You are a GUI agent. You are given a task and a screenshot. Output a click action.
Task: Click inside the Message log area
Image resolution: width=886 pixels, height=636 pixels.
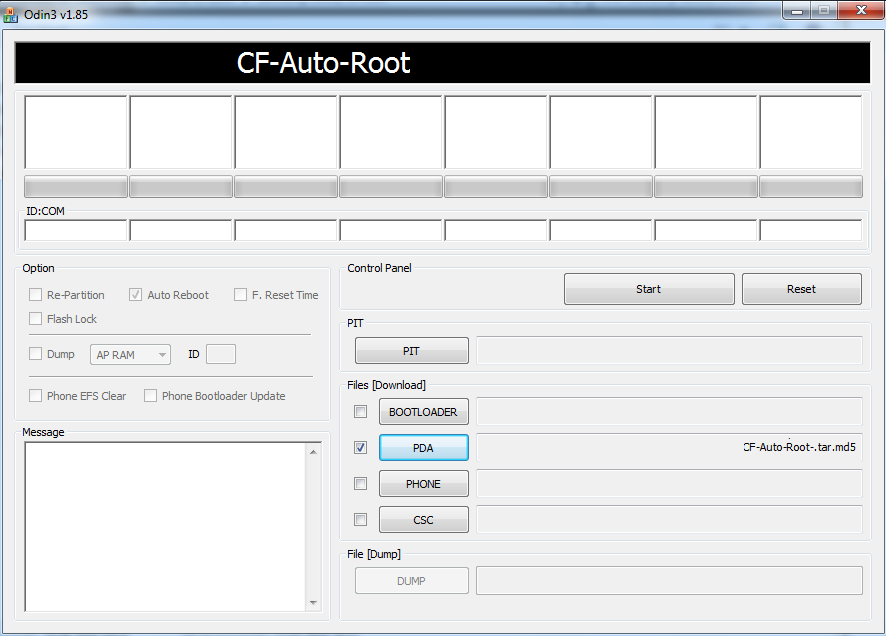click(x=166, y=526)
